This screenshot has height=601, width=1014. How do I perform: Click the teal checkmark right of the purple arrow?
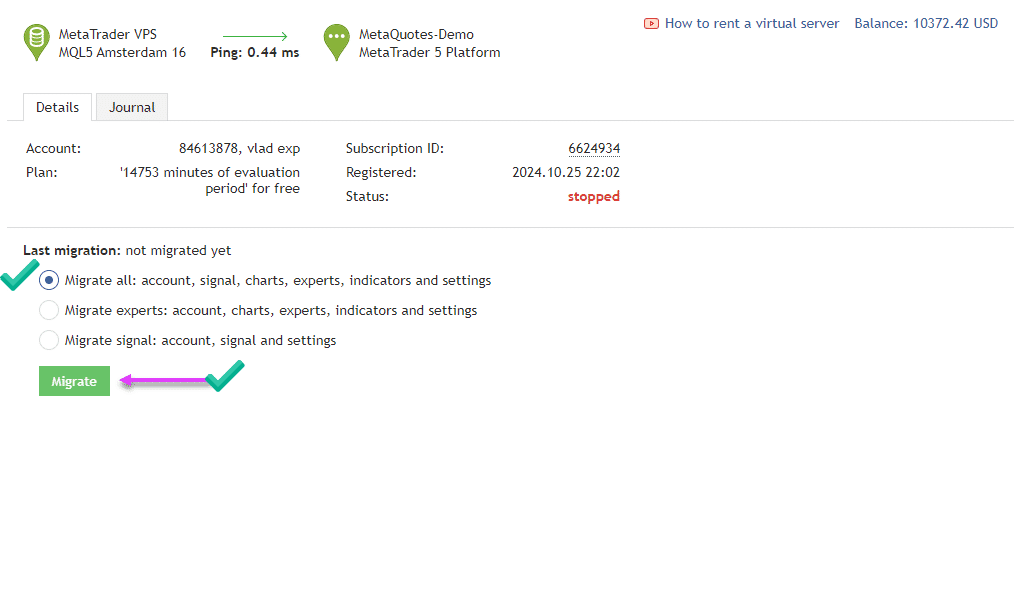click(x=225, y=376)
